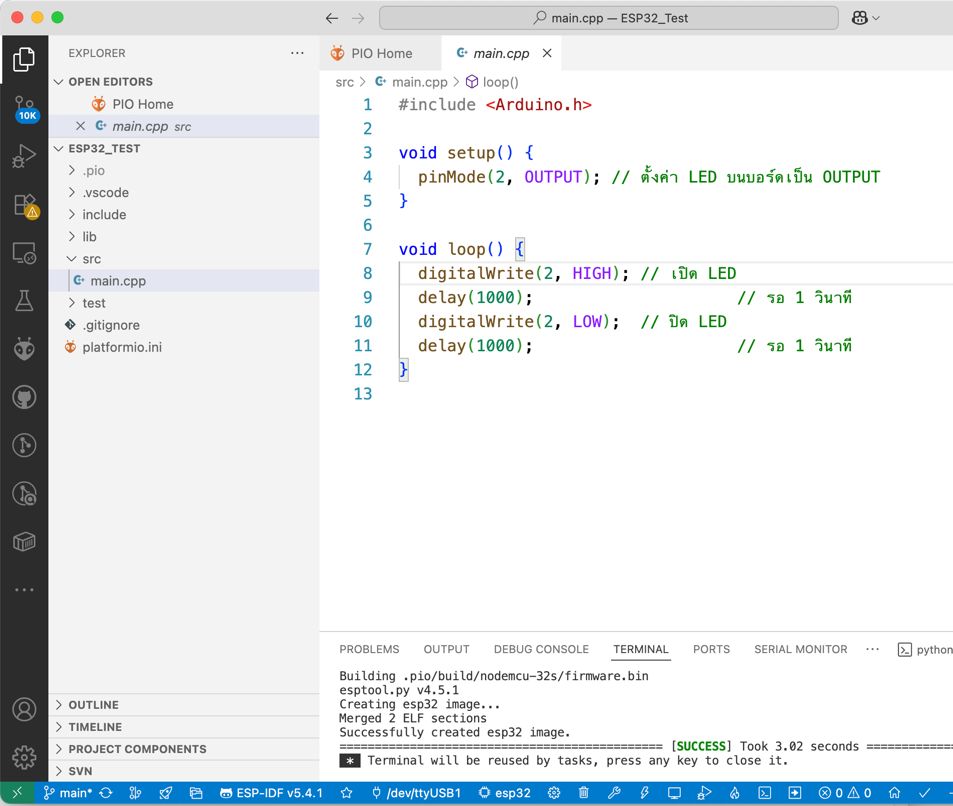Select serial port /dev/ttyUSB1 in status bar

coord(416,793)
